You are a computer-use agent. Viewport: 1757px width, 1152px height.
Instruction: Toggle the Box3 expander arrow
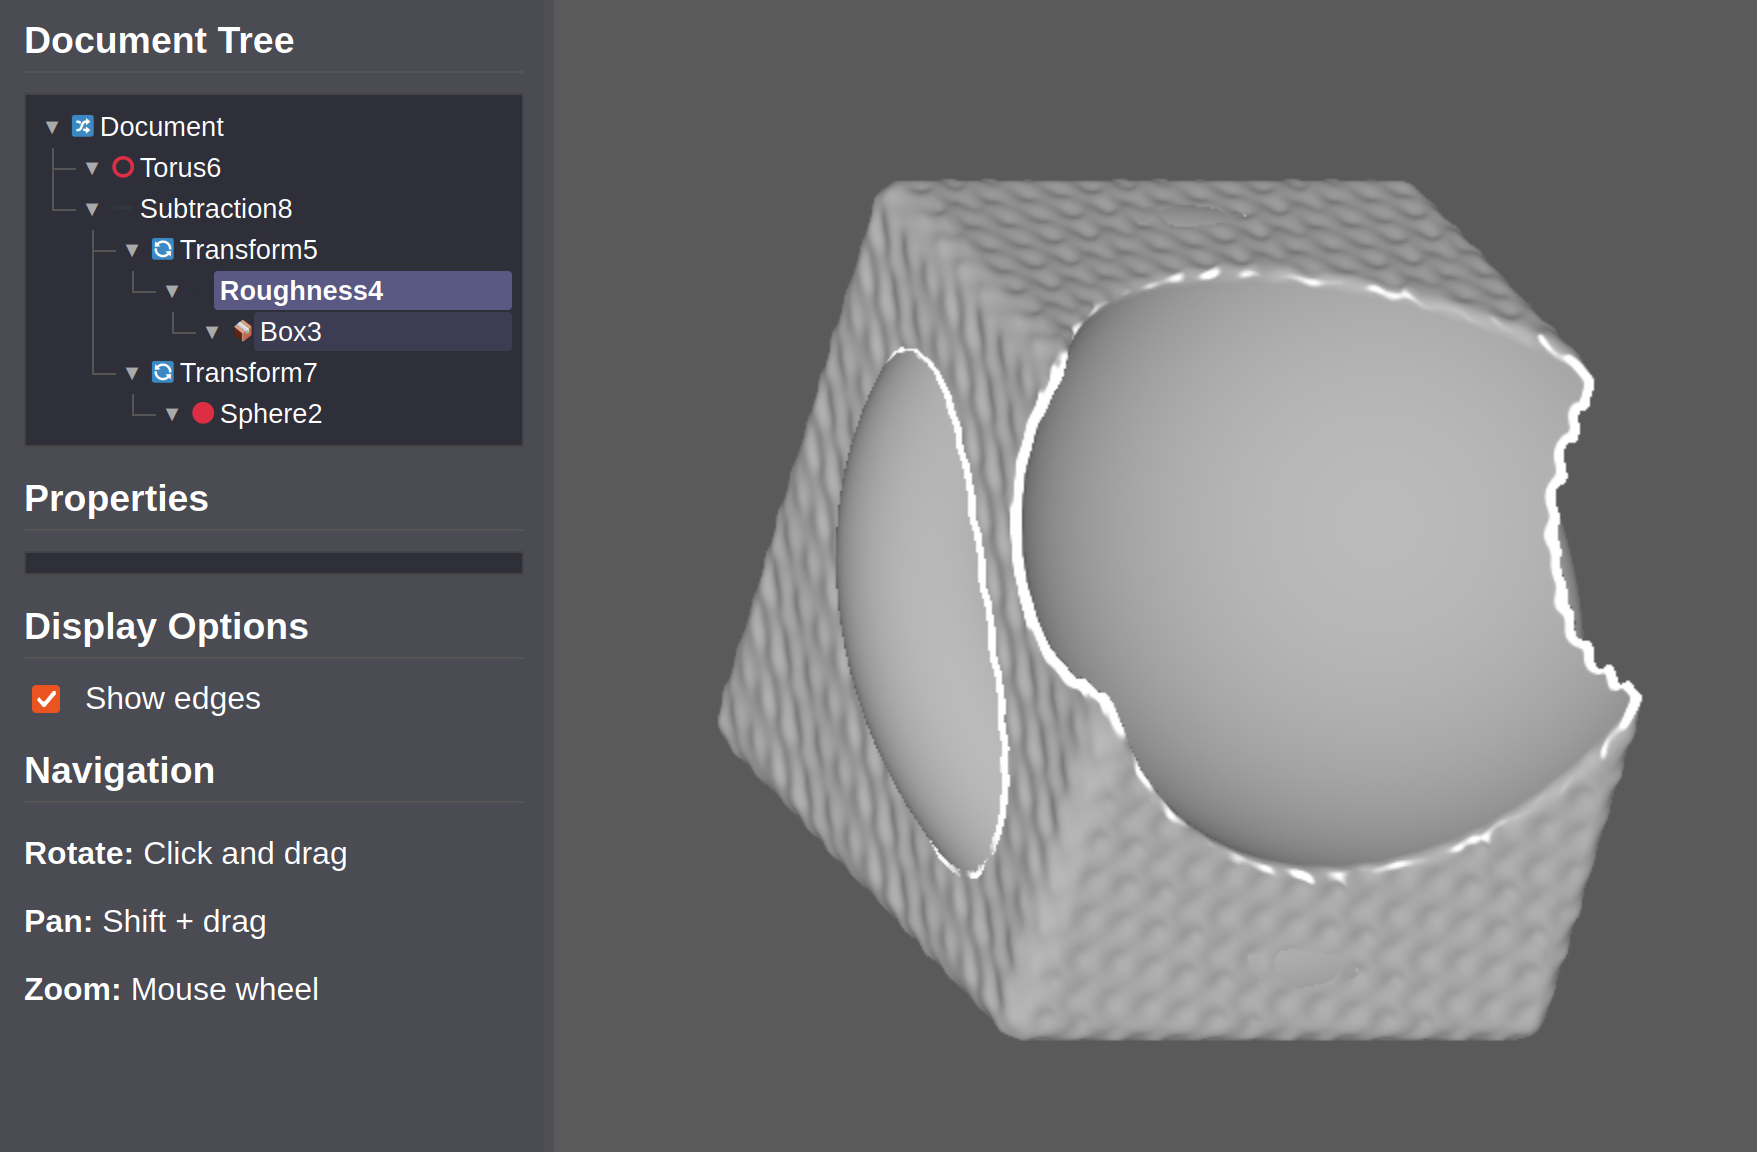click(212, 332)
